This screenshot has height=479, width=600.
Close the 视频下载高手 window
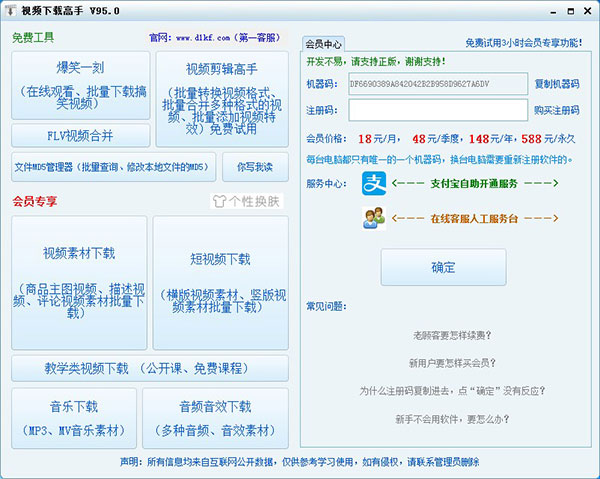[x=588, y=11]
